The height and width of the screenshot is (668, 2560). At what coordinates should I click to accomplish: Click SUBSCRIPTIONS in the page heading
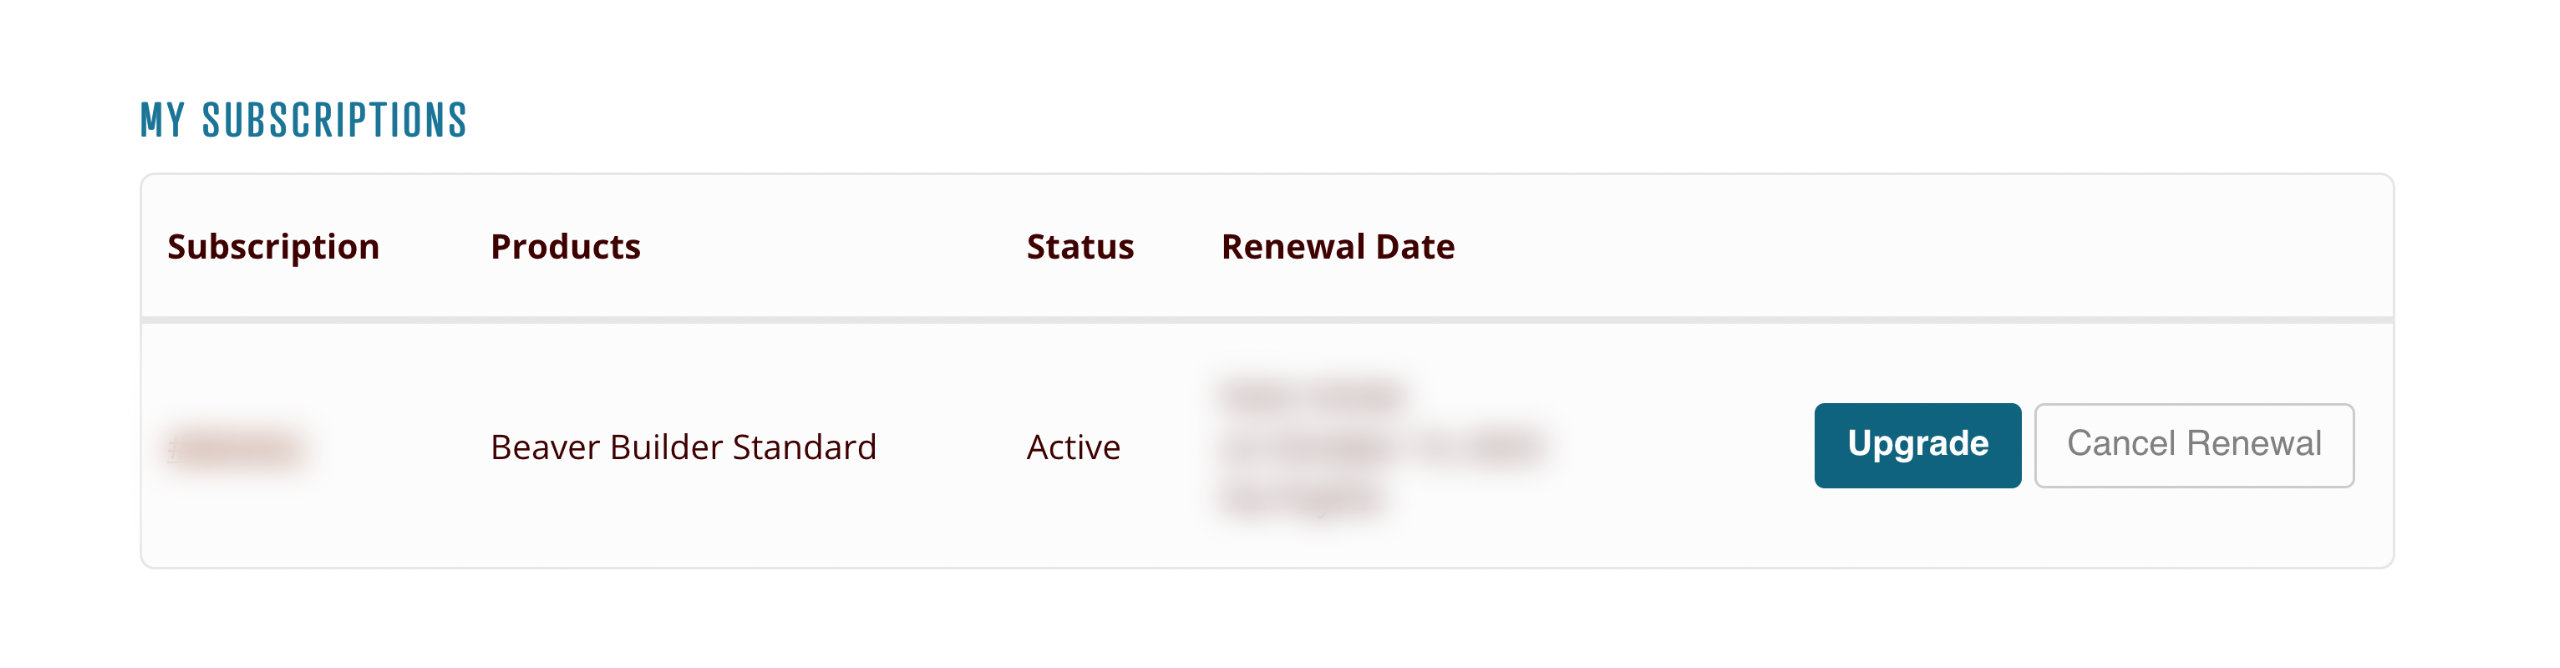click(334, 121)
